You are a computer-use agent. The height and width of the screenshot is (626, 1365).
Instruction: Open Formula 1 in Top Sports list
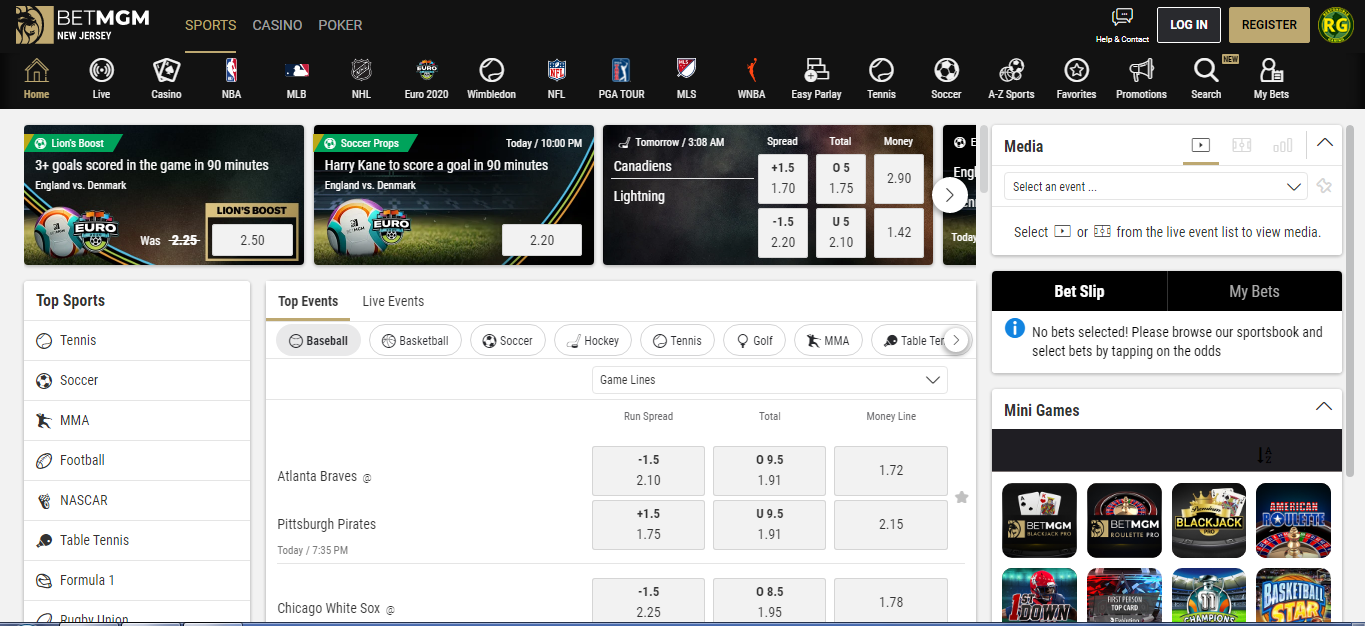click(x=137, y=580)
